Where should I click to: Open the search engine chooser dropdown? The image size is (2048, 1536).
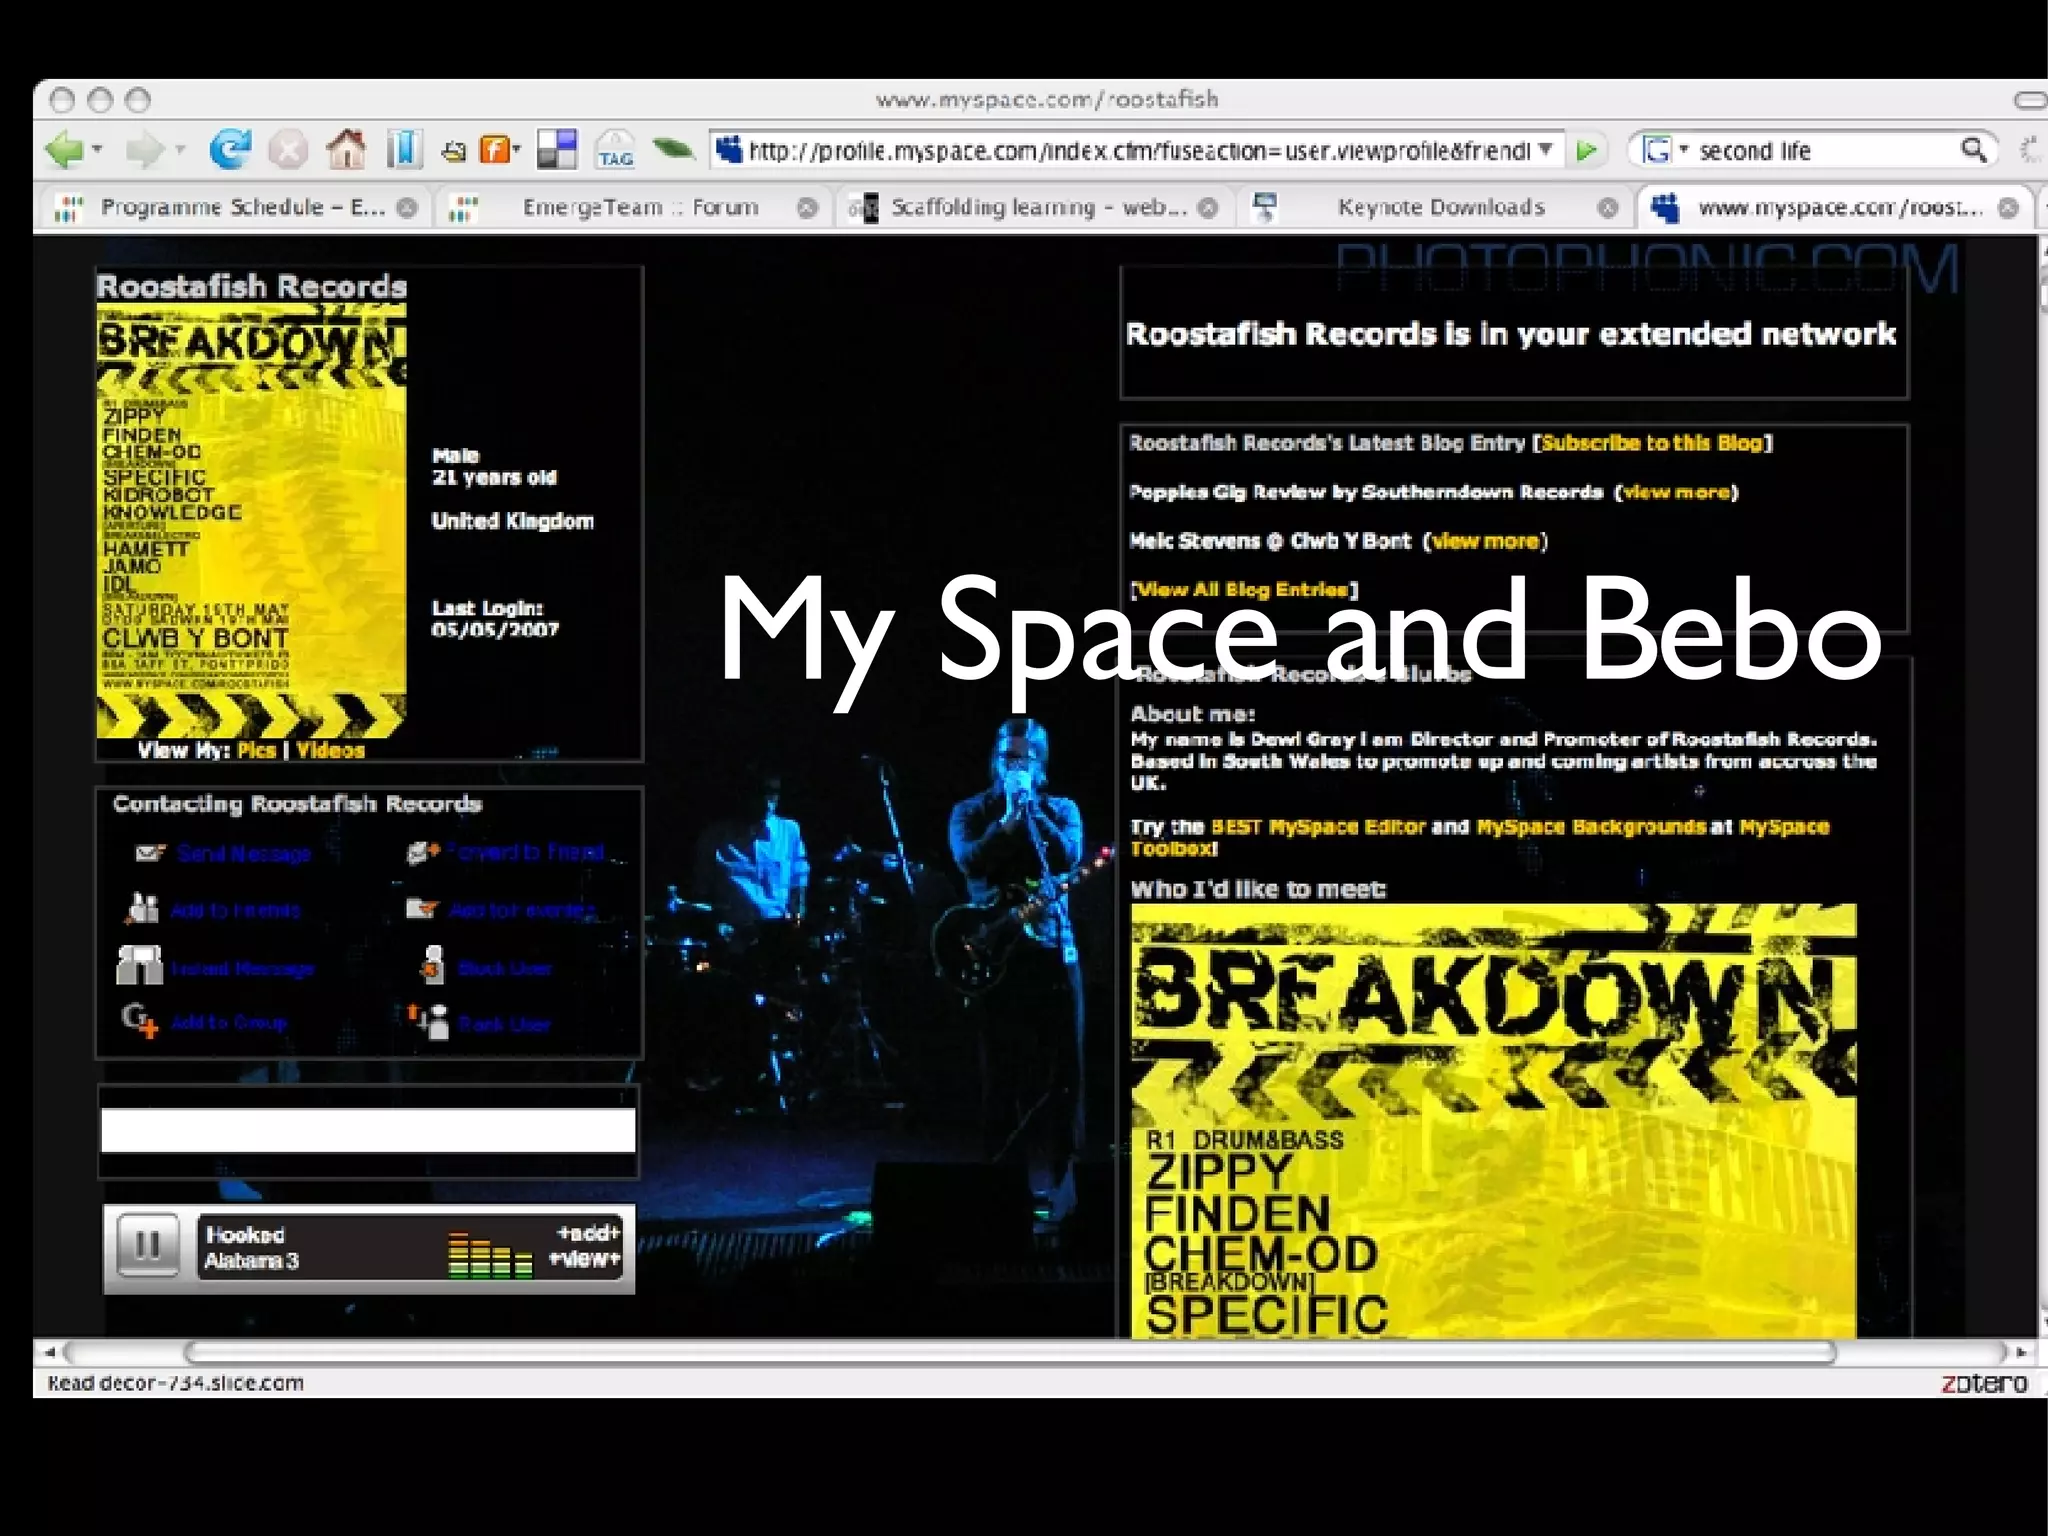point(1684,150)
